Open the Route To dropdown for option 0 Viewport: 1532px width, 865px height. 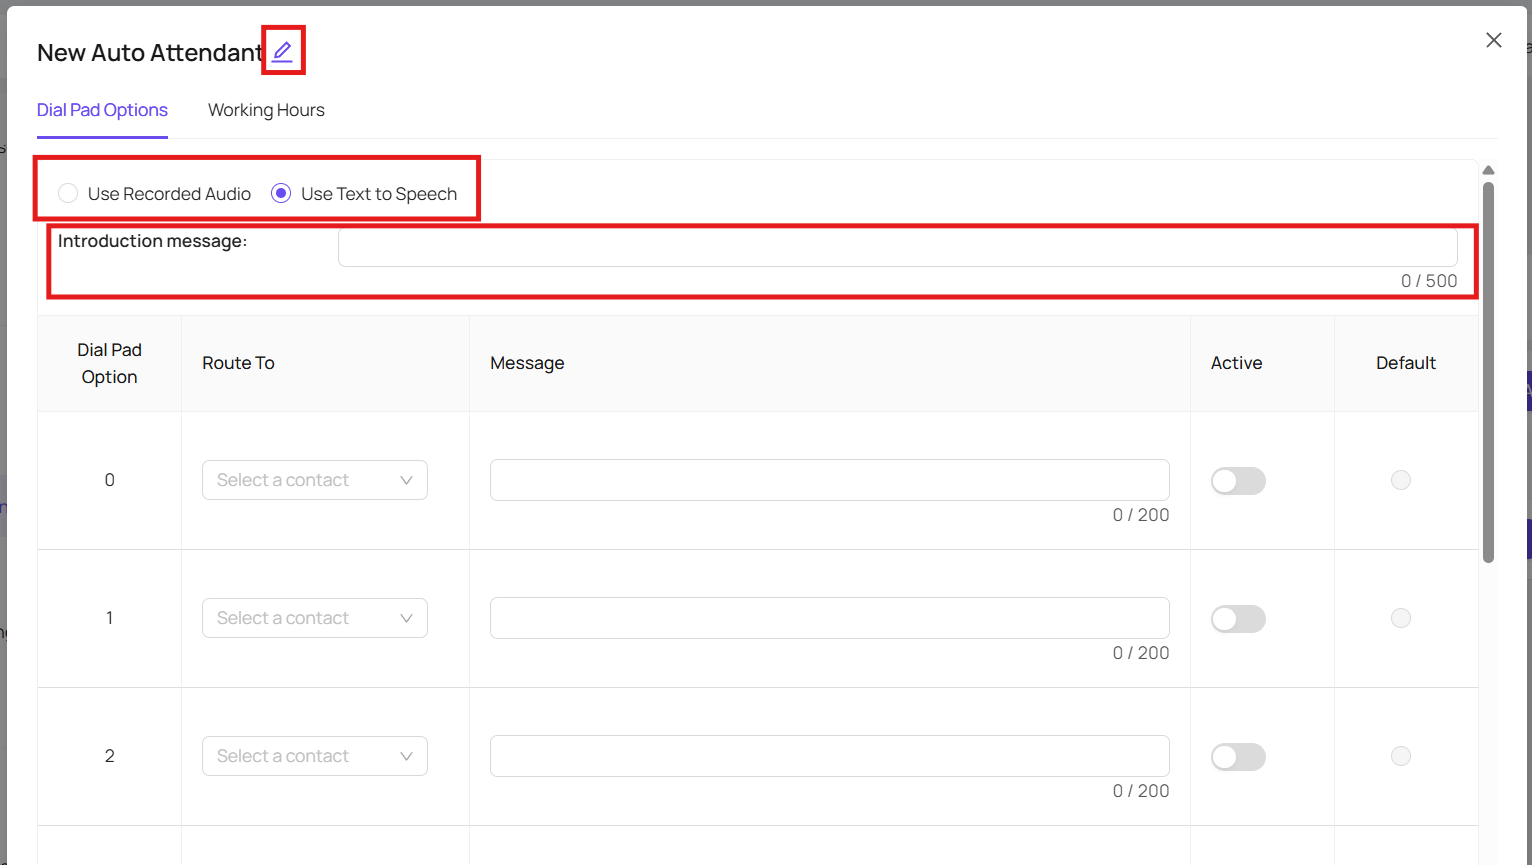pos(315,480)
